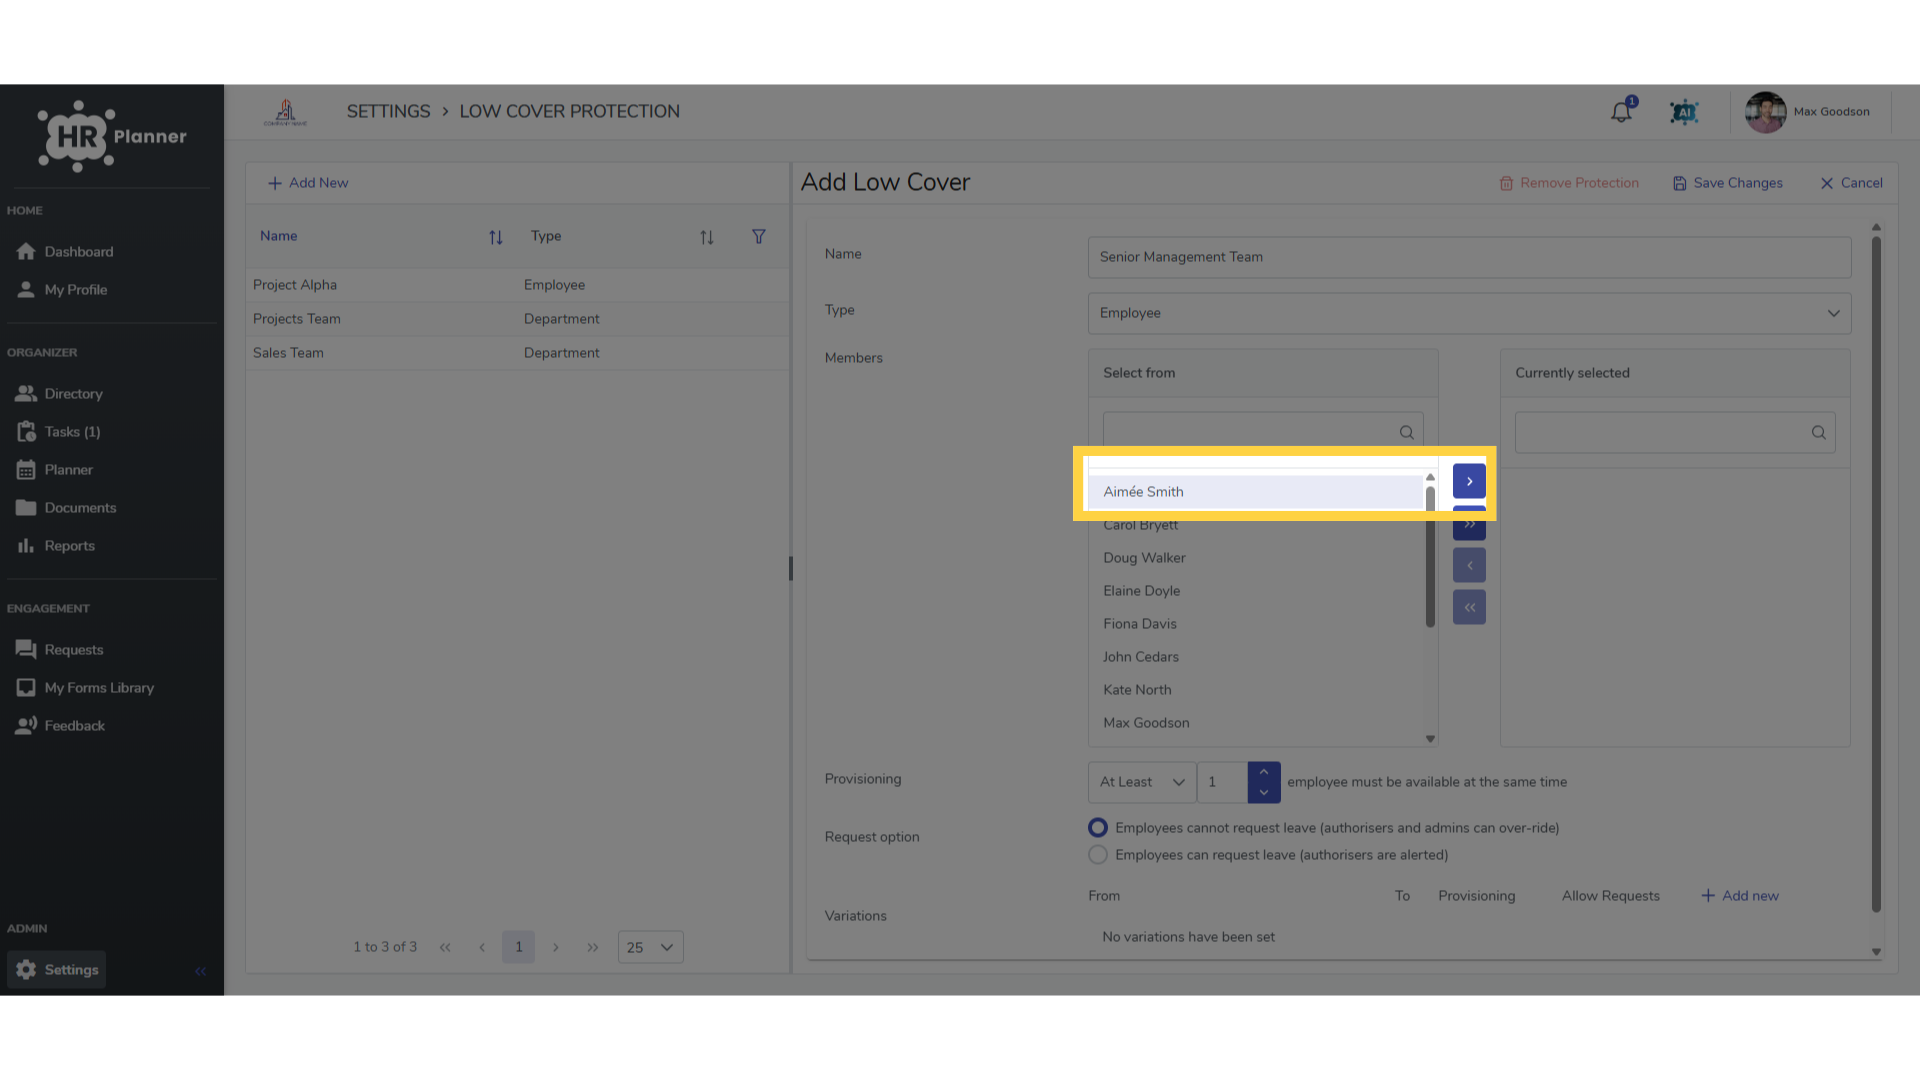Select 'Employees can request leave' option
Viewport: 1920px width, 1080px height.
[1098, 855]
